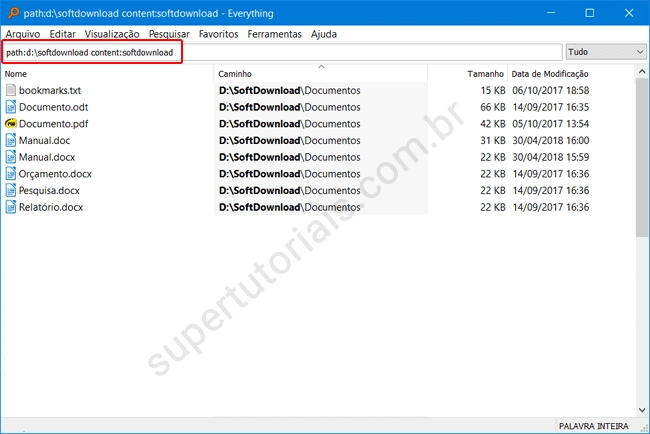The width and height of the screenshot is (650, 434).
Task: Click the Documento.pdf file icon
Action: tap(11, 124)
